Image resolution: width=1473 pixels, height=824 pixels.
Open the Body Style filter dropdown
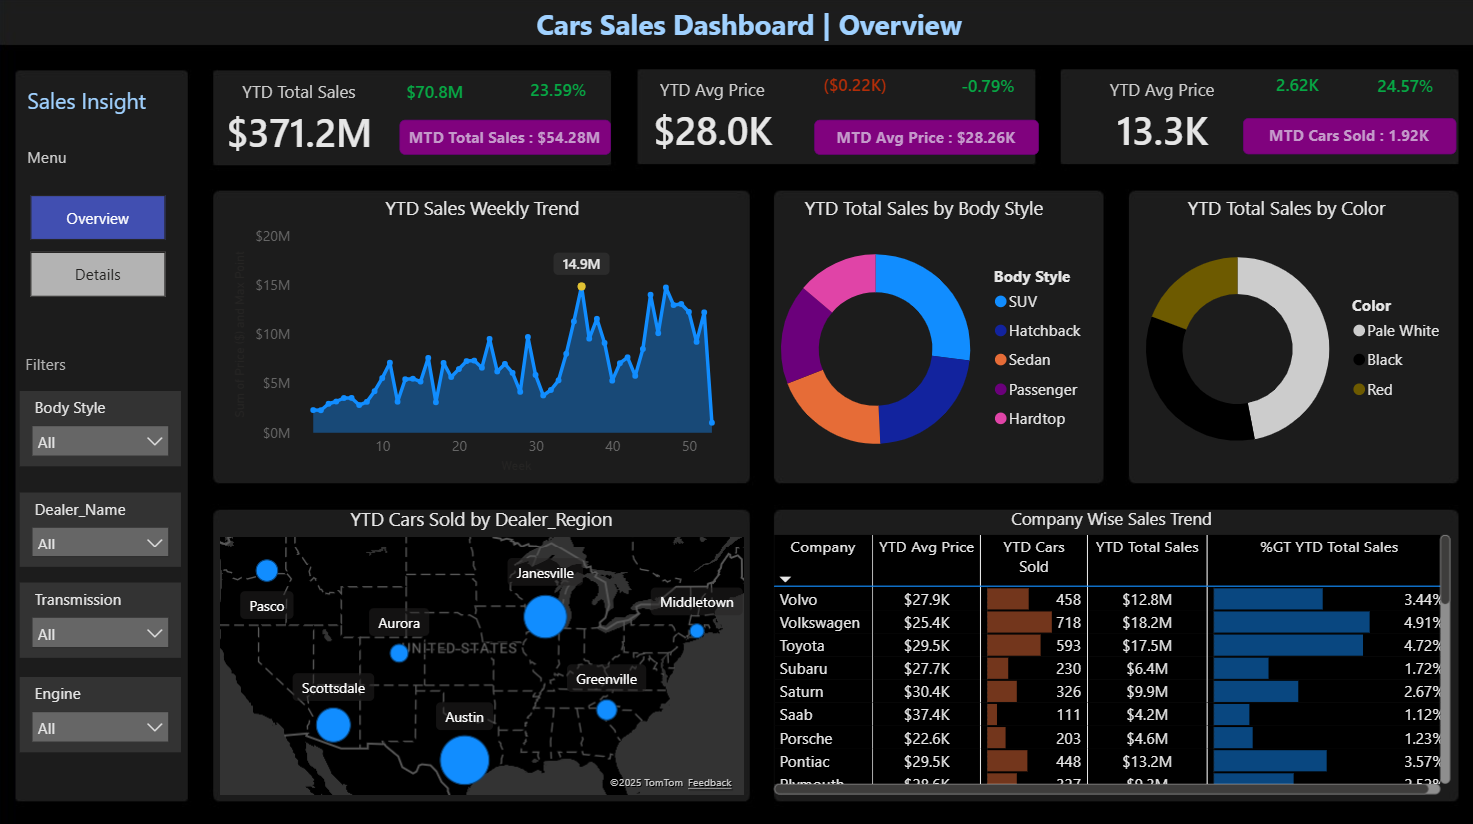(x=100, y=442)
